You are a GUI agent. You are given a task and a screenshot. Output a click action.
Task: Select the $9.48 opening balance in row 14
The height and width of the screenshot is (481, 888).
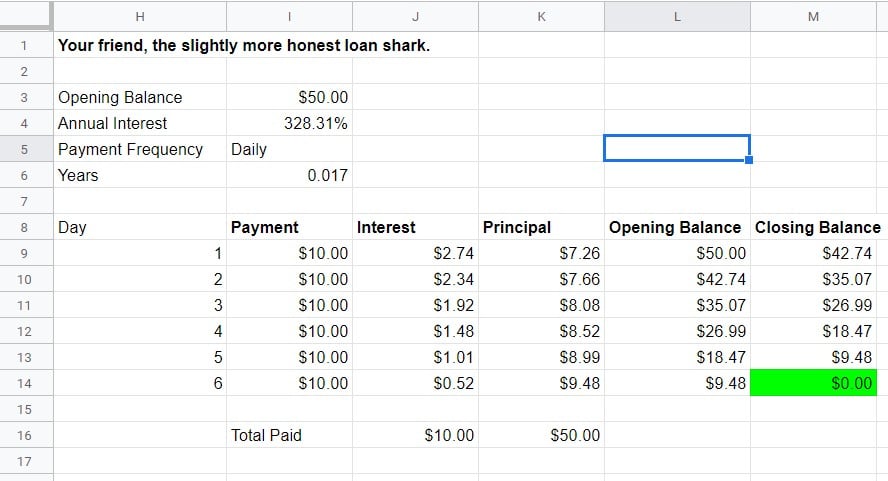coord(677,384)
